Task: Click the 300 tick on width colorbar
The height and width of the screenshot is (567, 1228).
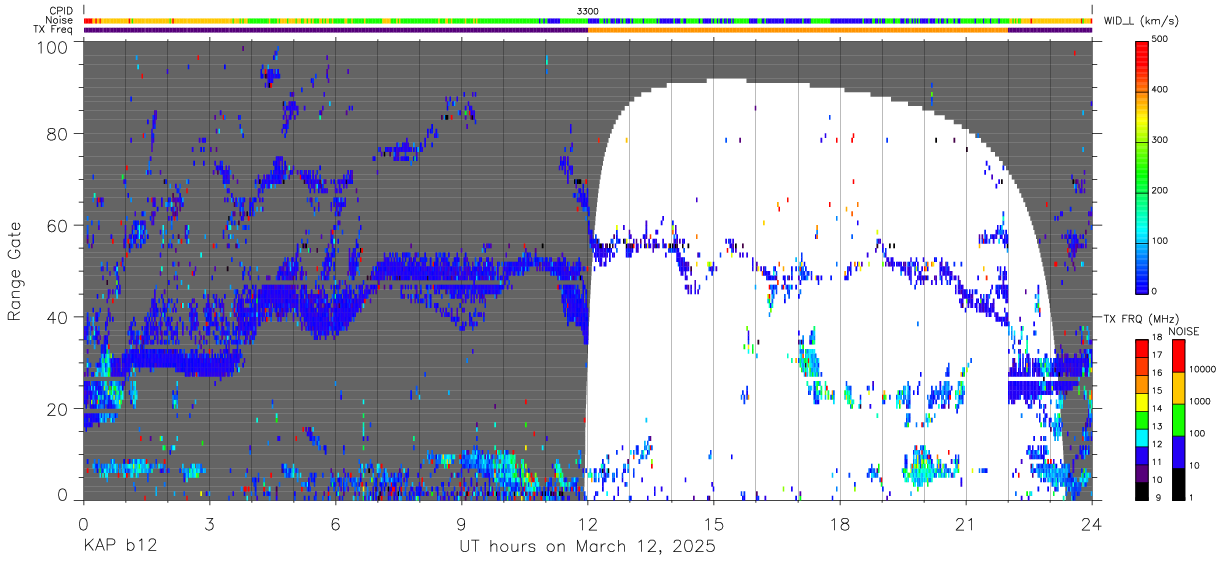Action: coord(1162,140)
